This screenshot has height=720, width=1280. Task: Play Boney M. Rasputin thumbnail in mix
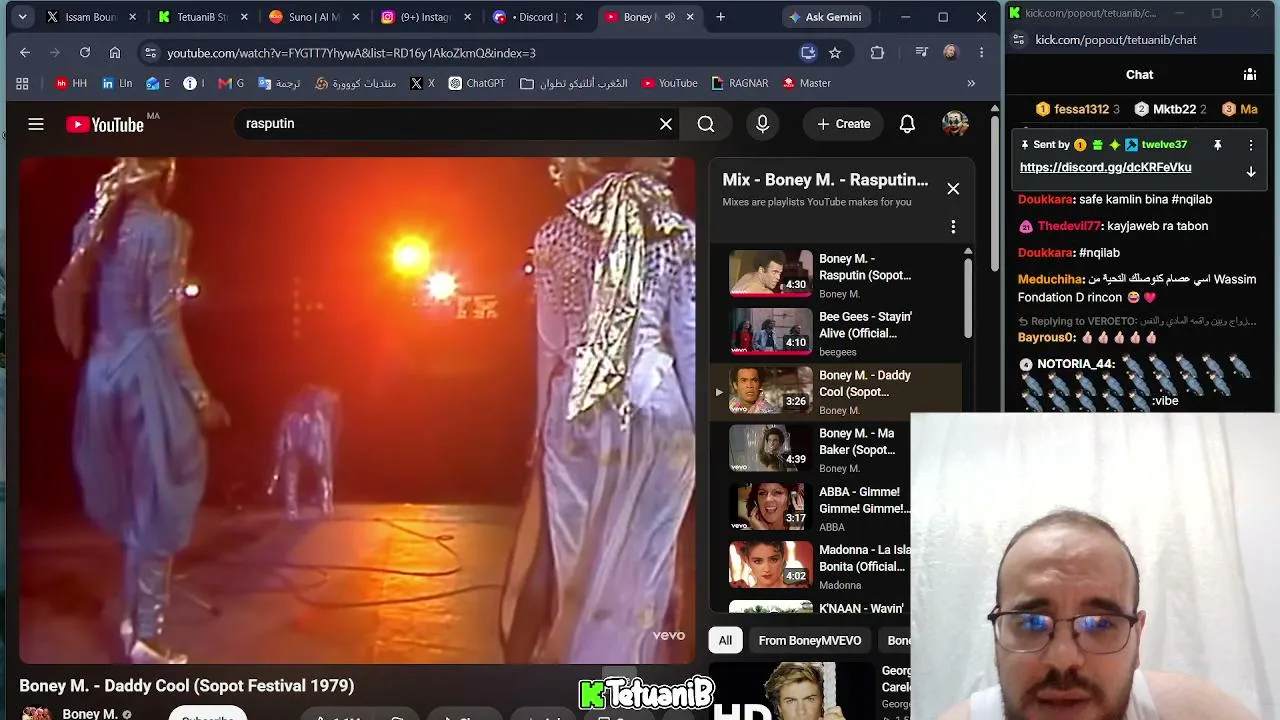770,274
